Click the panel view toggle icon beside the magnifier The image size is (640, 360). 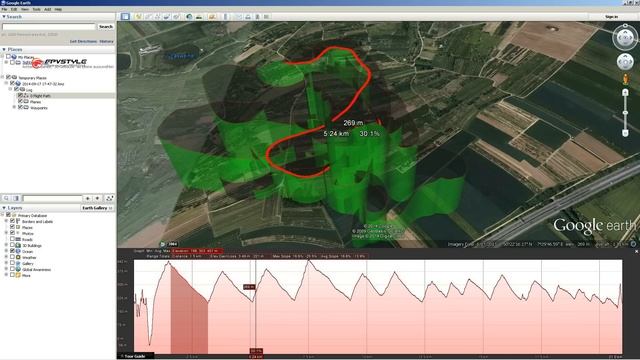click(16, 198)
